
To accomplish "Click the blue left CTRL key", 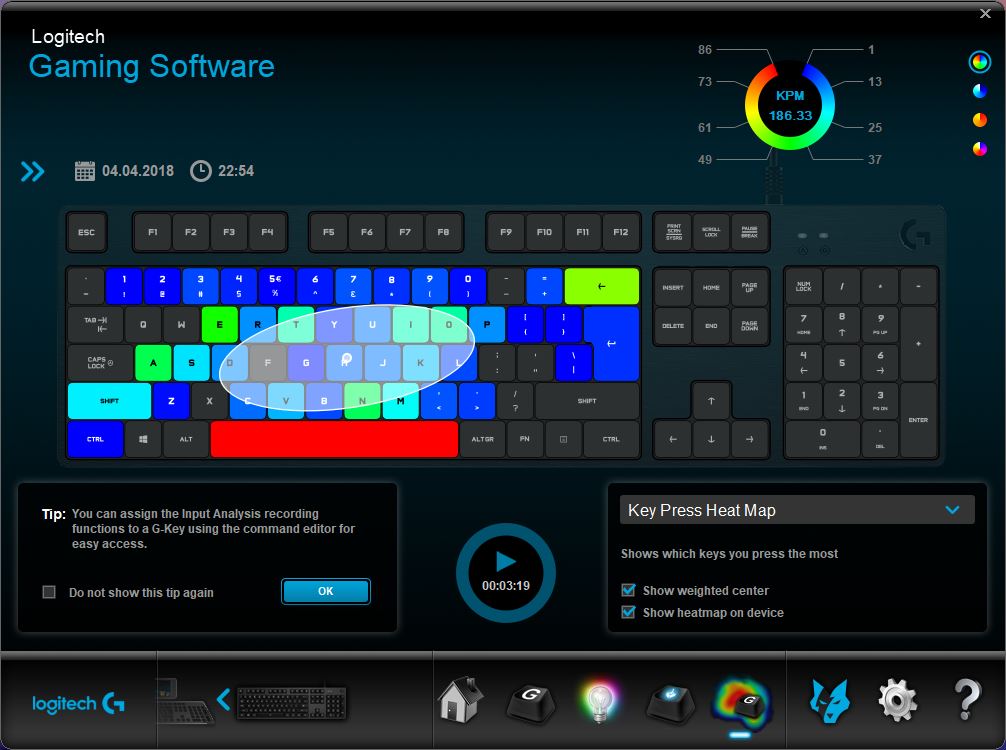I will click(x=95, y=439).
